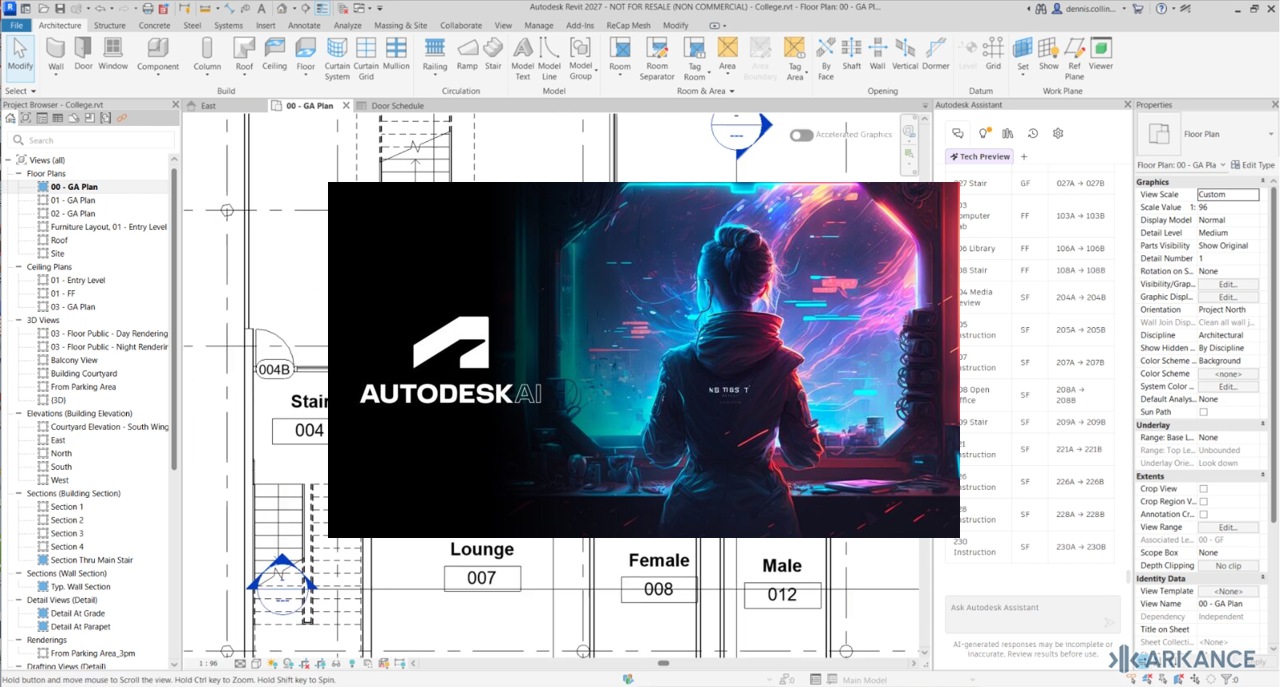Viewport: 1280px width, 687px height.
Task: Select the Dormer opening tool
Action: point(935,54)
